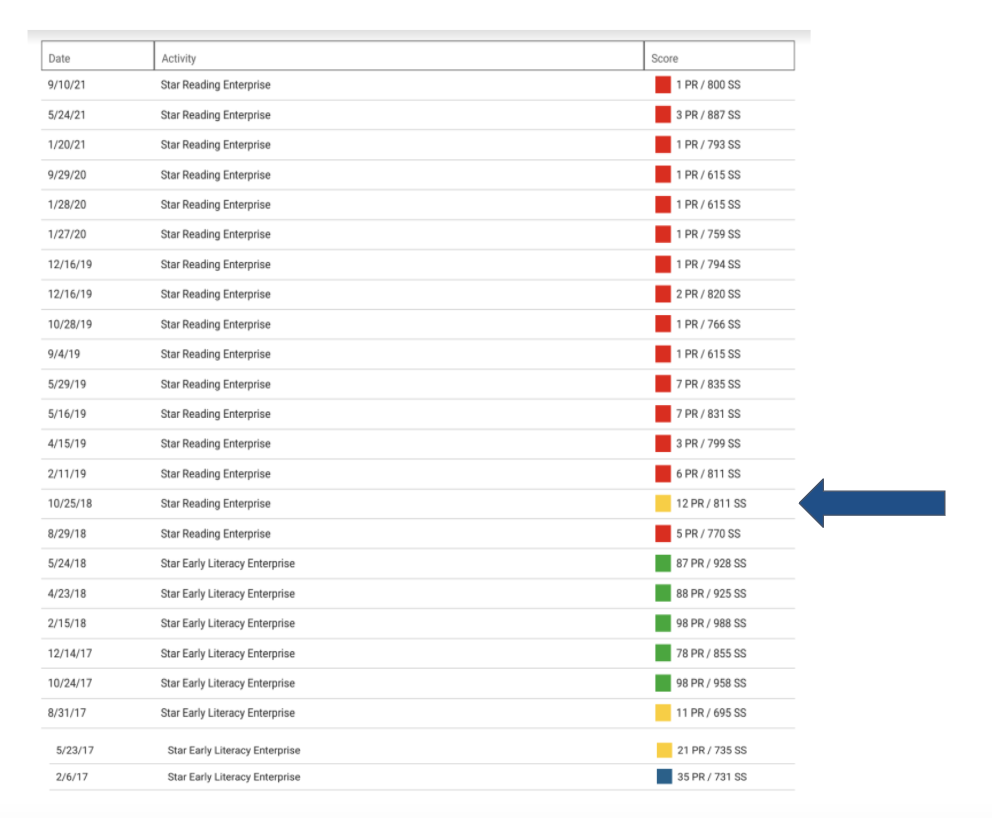Click the red swatch beside 5 PR / 770 SS
The width and height of the screenshot is (992, 818).
pos(662,533)
